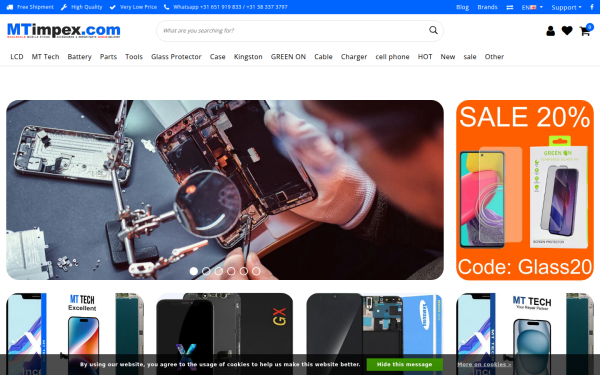
Task: Open the Glass Protector category menu
Action: click(x=176, y=57)
